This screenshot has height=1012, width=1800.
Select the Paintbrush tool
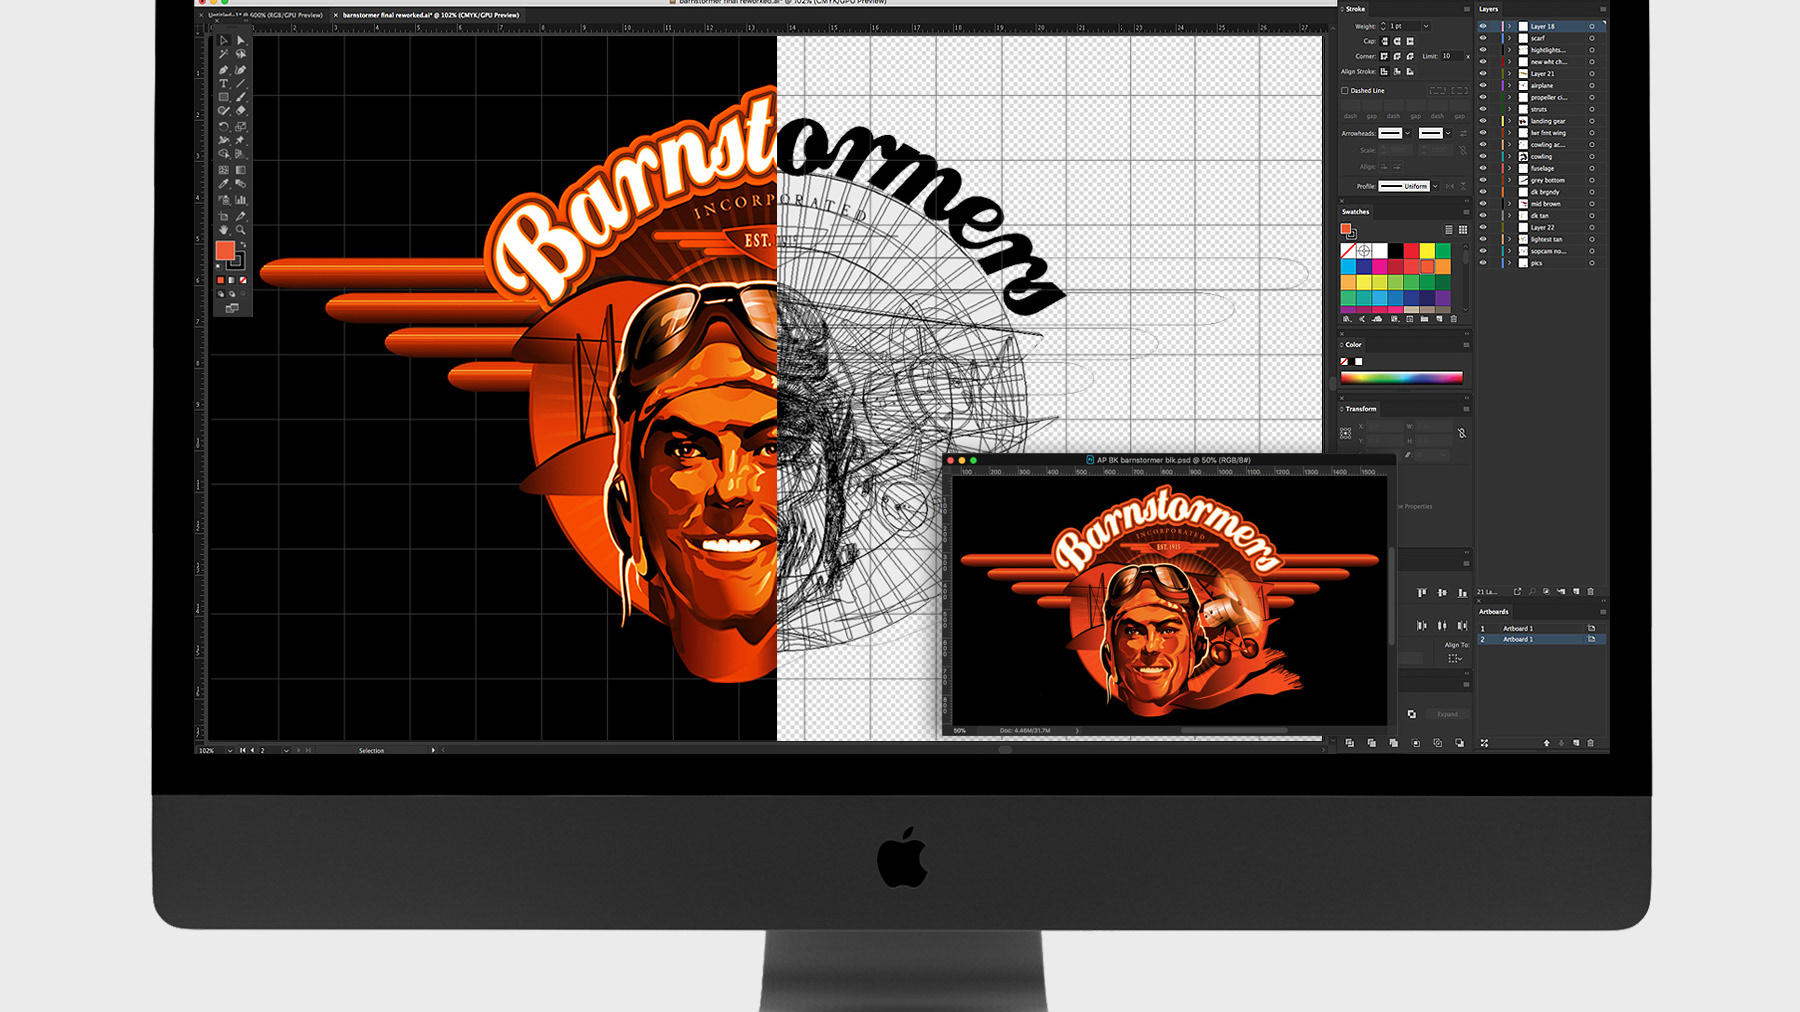pyautogui.click(x=241, y=97)
